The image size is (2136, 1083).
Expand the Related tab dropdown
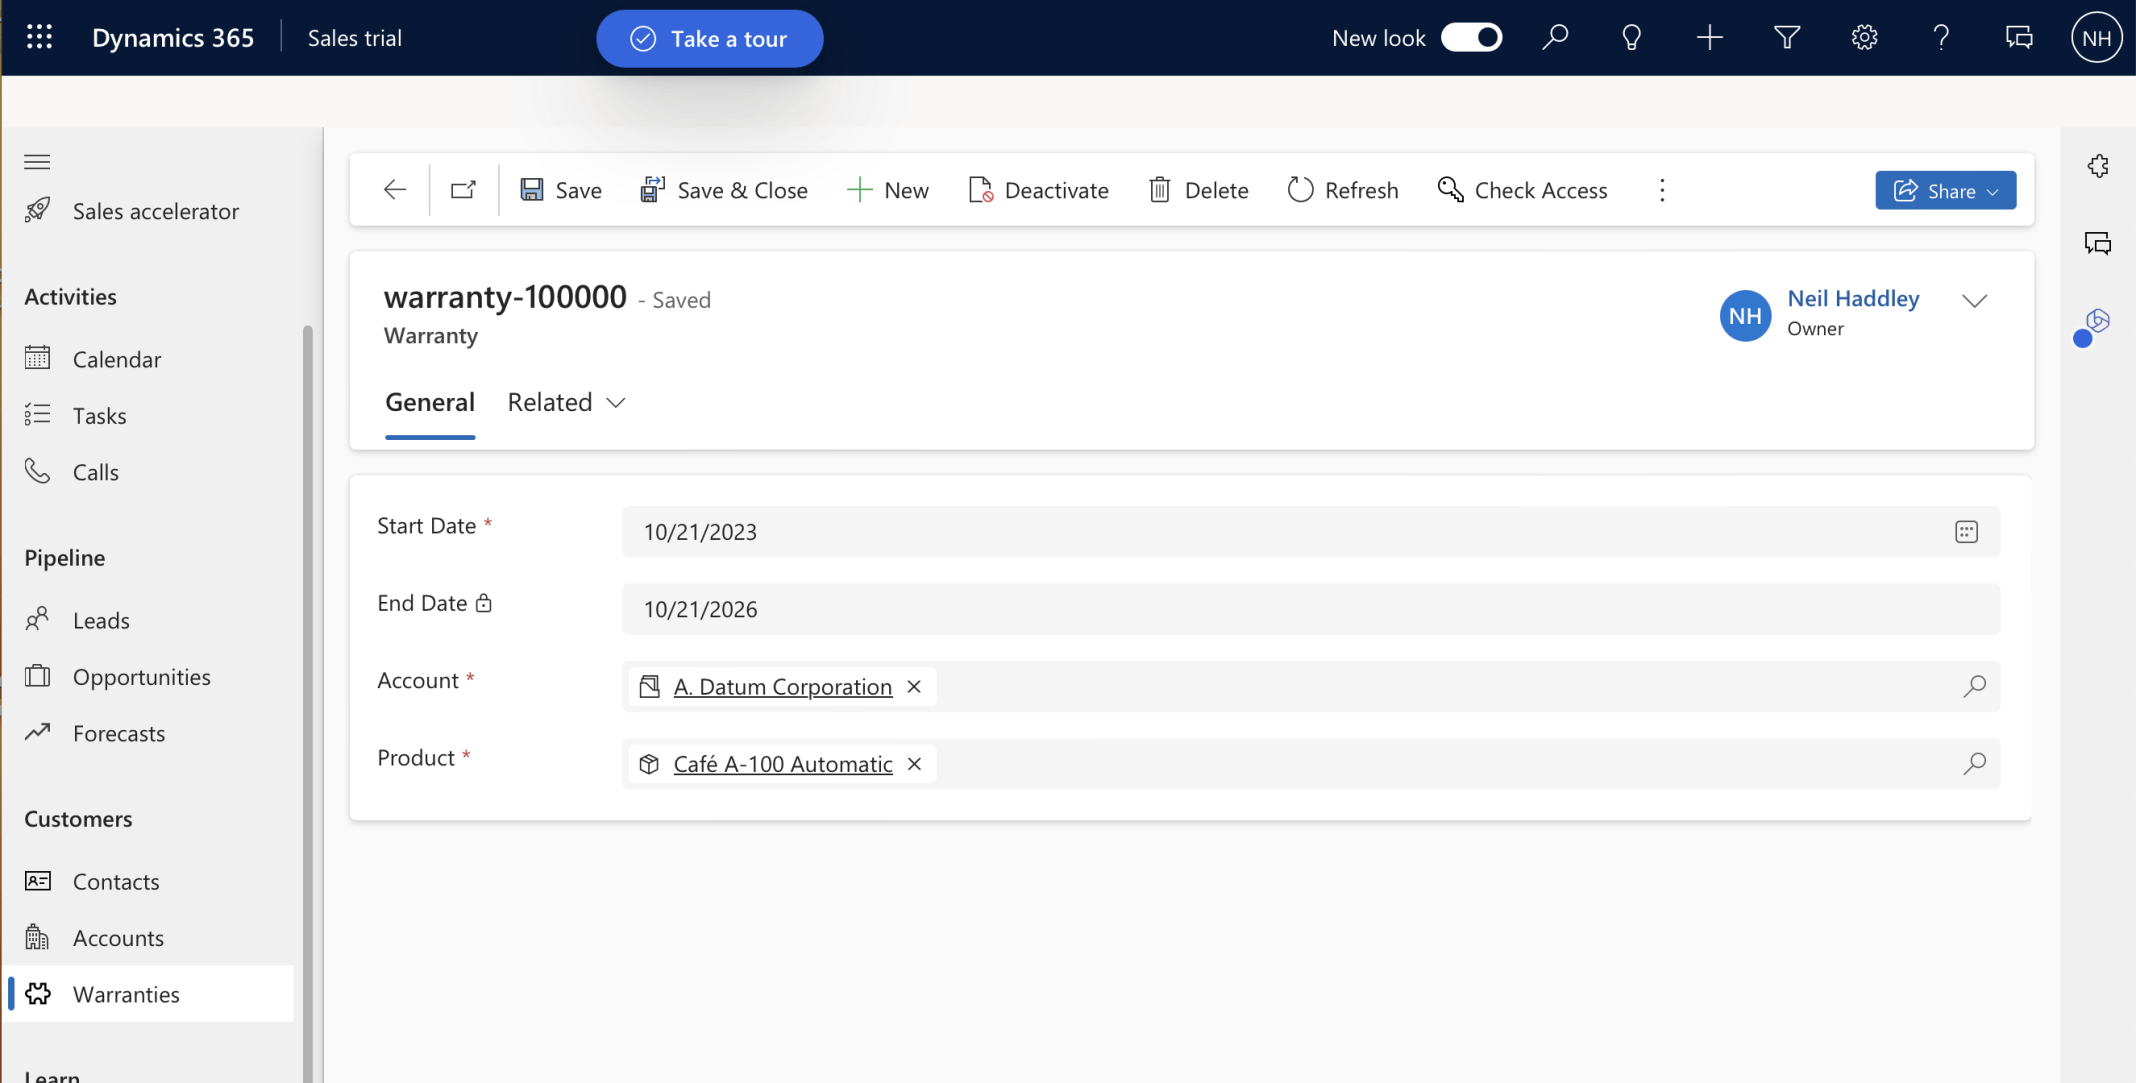pos(566,402)
